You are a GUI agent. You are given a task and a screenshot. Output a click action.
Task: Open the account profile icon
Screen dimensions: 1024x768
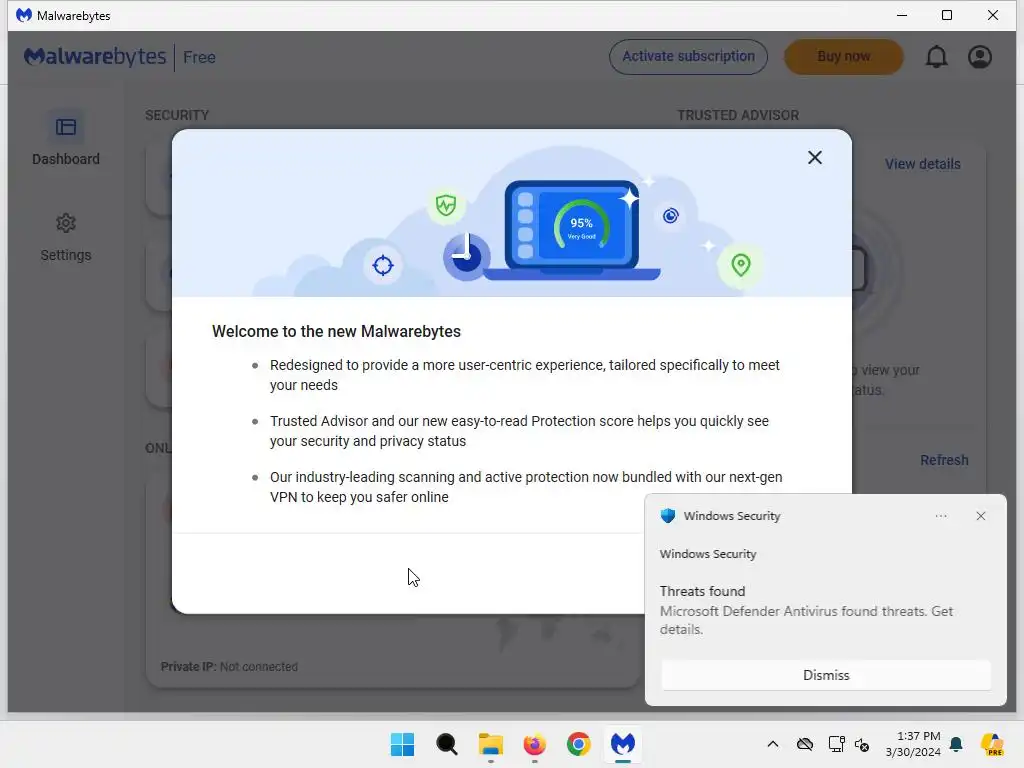pos(980,57)
